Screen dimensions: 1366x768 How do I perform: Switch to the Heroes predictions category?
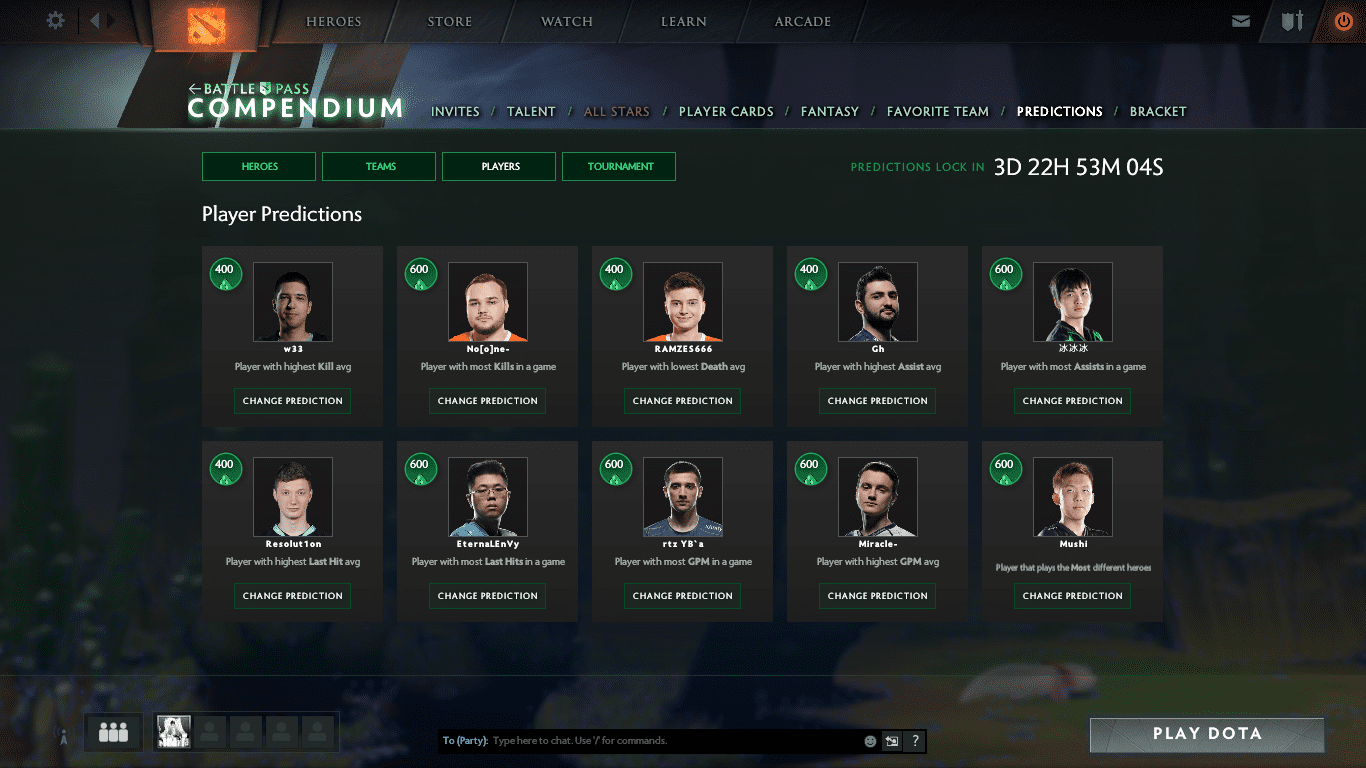(259, 167)
